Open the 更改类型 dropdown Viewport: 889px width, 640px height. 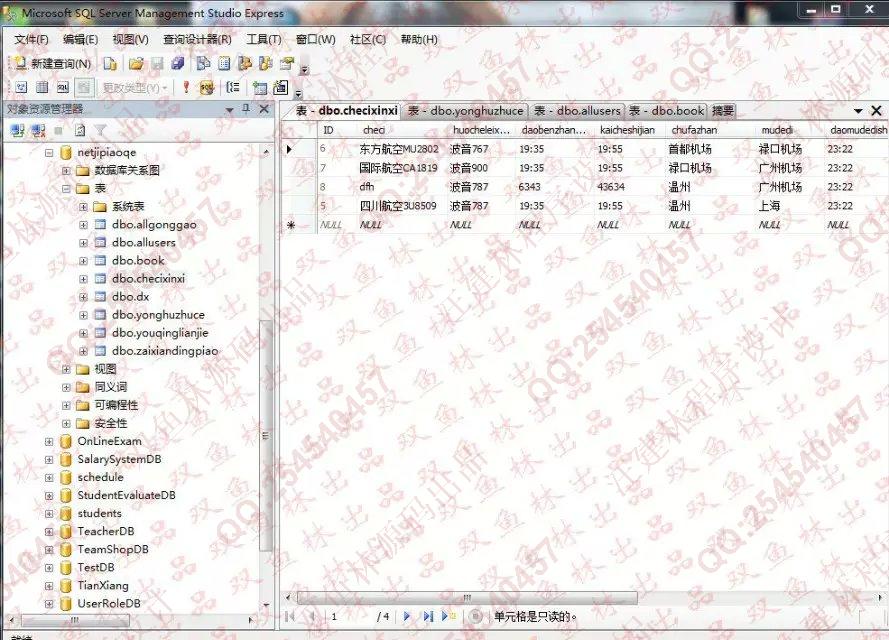(x=135, y=88)
